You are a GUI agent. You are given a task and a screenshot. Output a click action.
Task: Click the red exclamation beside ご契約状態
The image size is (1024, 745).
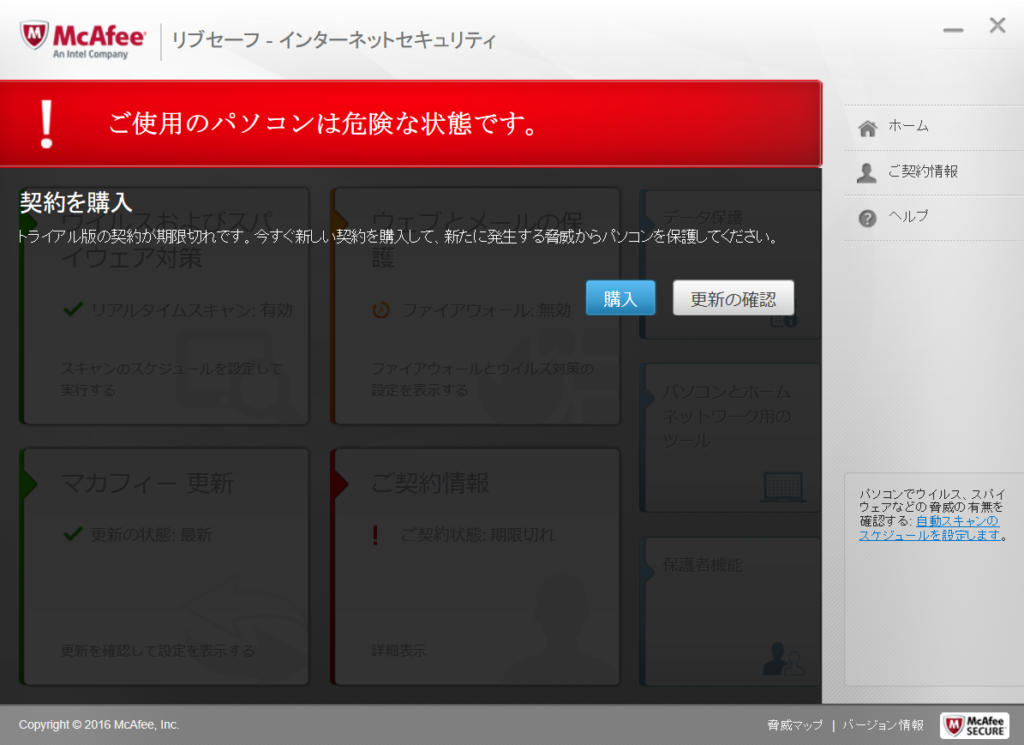point(375,535)
